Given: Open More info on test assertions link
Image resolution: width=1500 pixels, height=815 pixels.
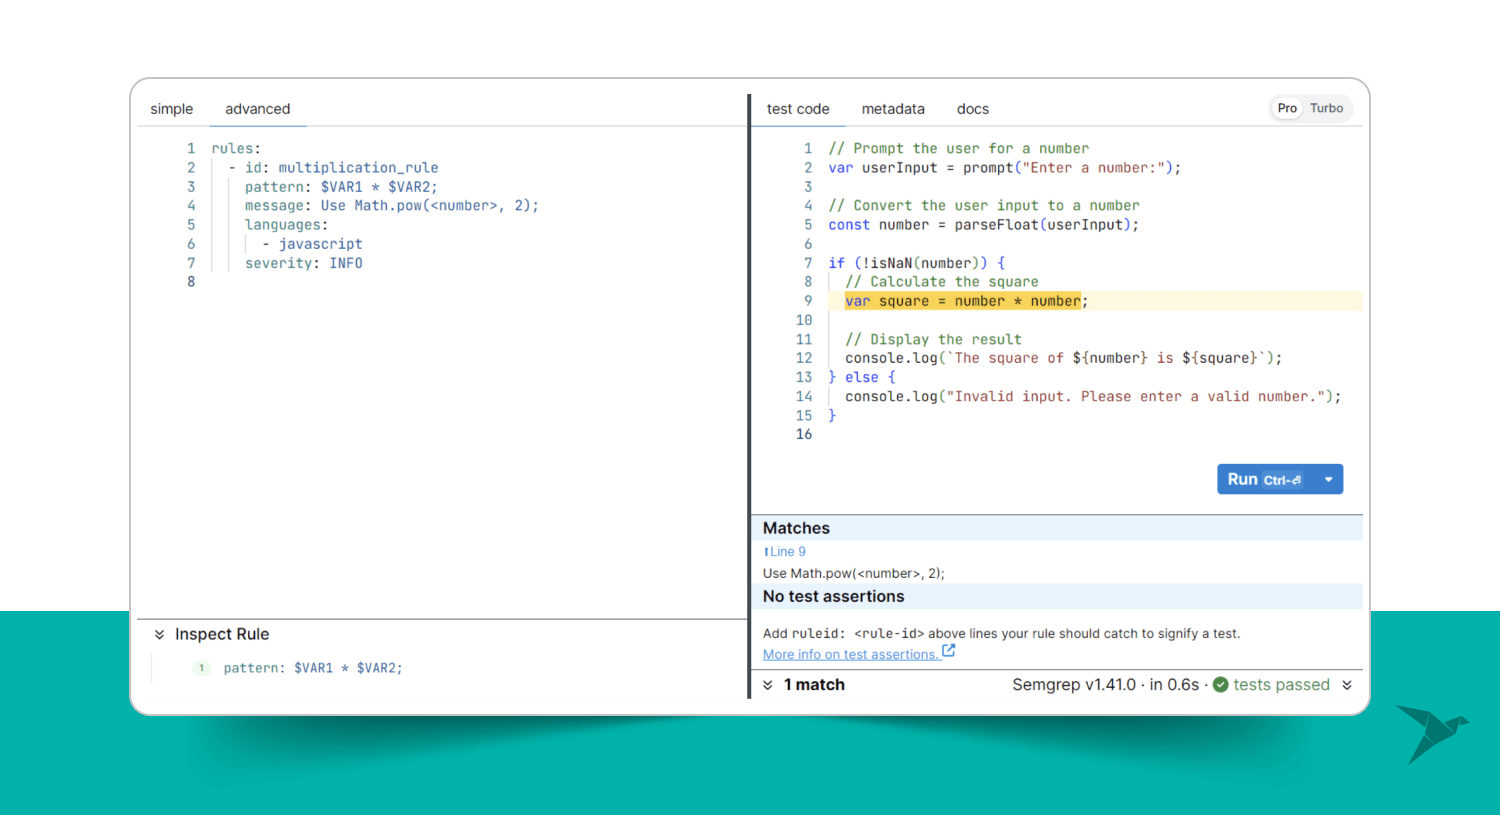Looking at the screenshot, I should [x=850, y=654].
